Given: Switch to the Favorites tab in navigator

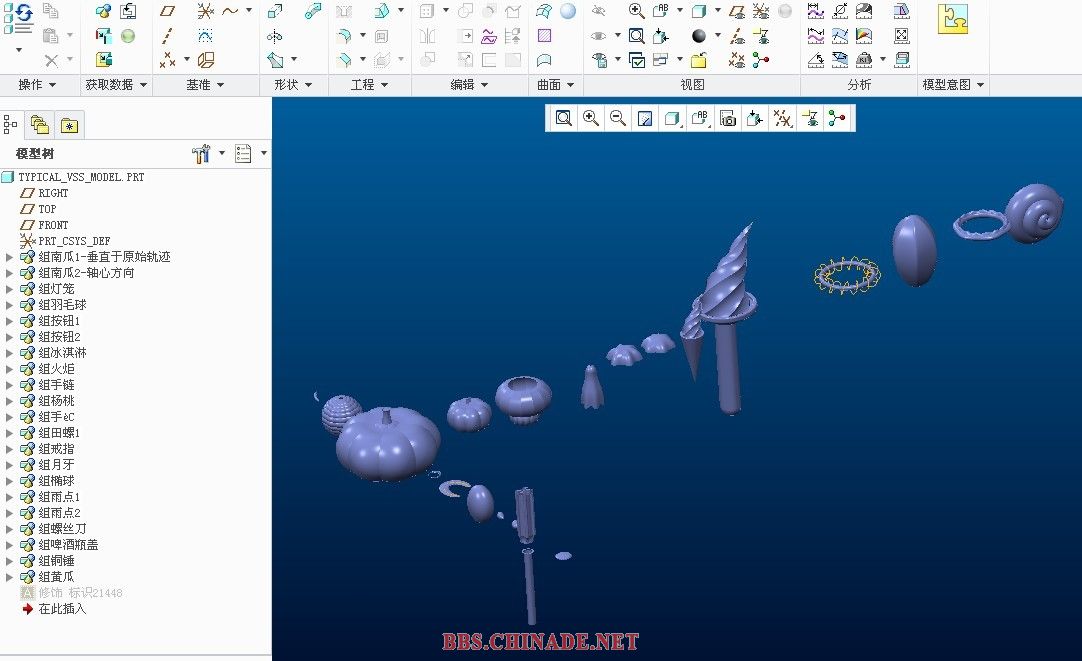Looking at the screenshot, I should pos(69,125).
